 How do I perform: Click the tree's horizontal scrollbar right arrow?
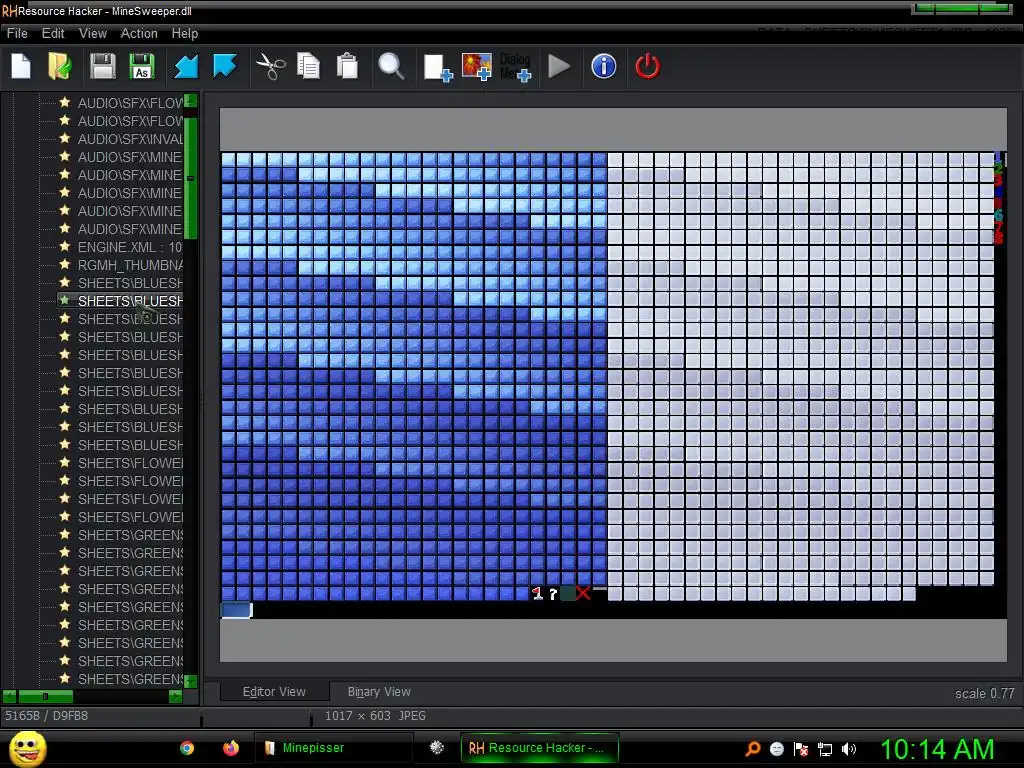pyautogui.click(x=176, y=696)
